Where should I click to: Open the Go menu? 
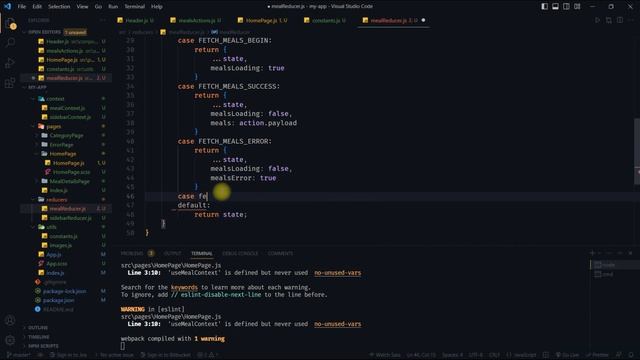tap(98, 7)
